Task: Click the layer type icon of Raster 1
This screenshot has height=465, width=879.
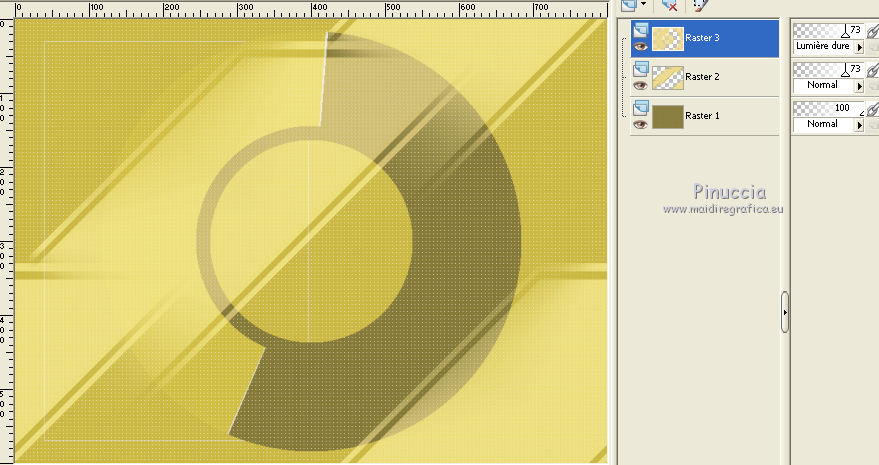Action: pyautogui.click(x=641, y=108)
